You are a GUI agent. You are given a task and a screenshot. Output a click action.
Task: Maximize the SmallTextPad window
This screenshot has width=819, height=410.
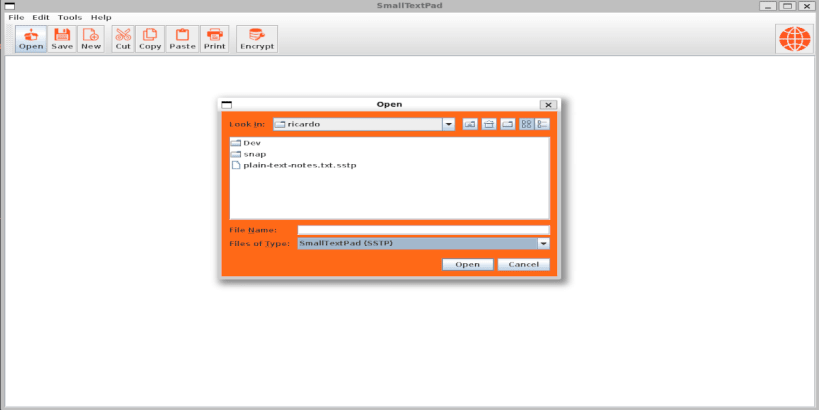coord(787,6)
